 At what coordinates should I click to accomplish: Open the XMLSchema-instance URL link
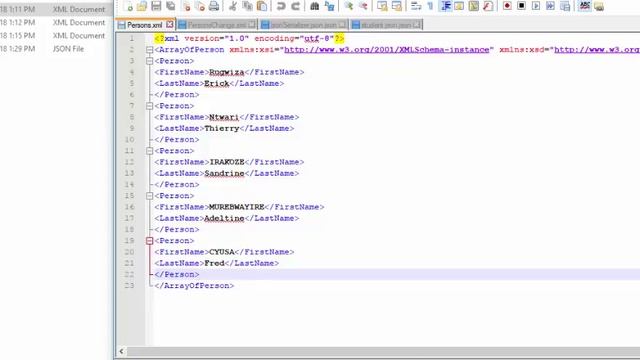[387, 50]
